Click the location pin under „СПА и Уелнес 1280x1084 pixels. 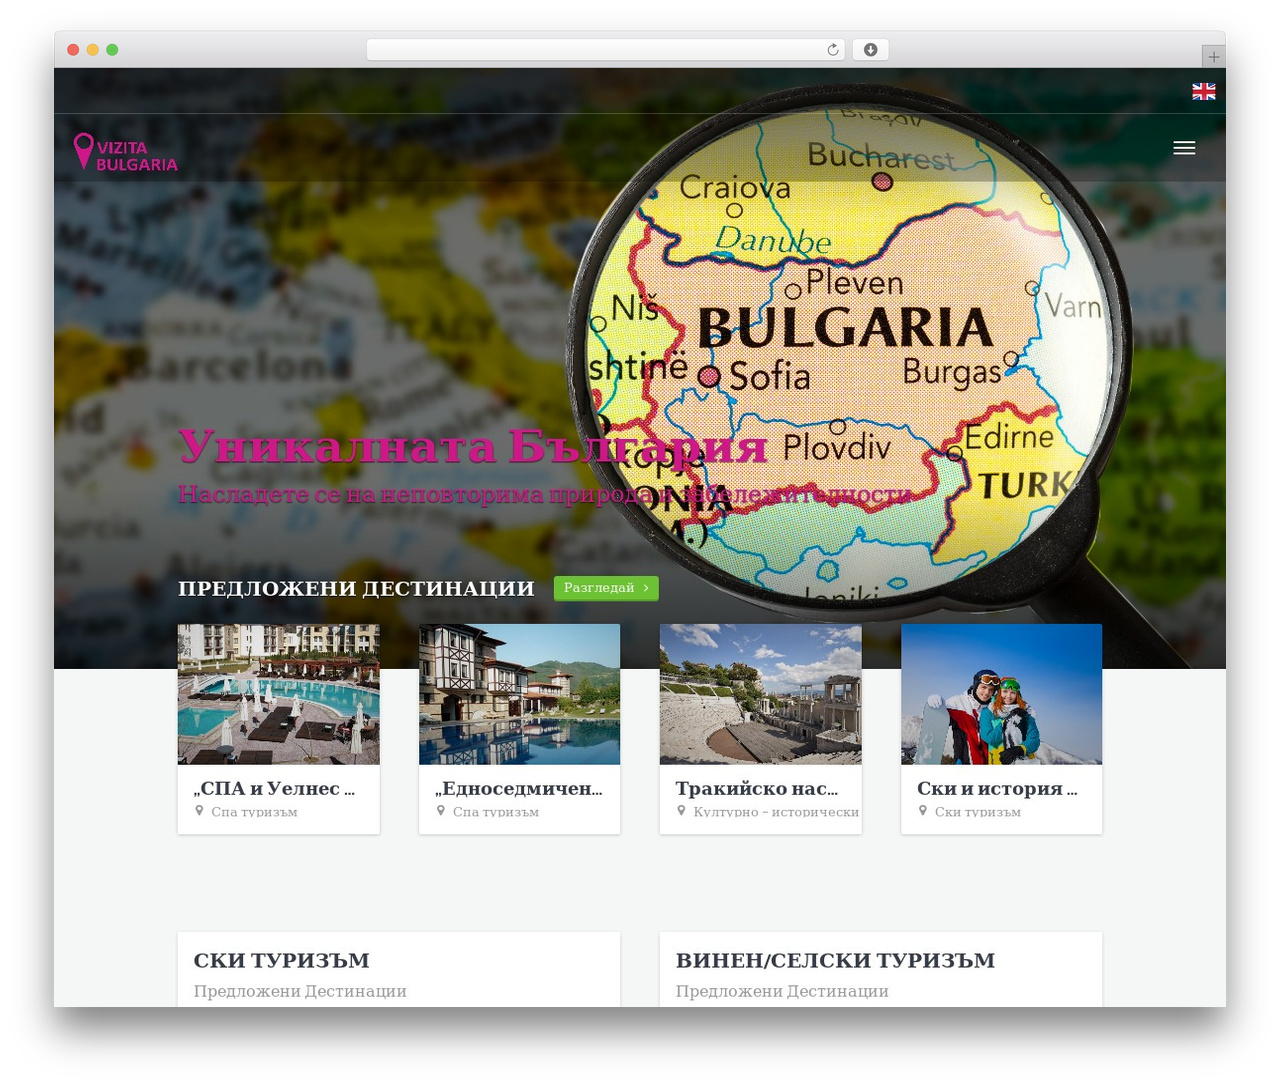199,811
